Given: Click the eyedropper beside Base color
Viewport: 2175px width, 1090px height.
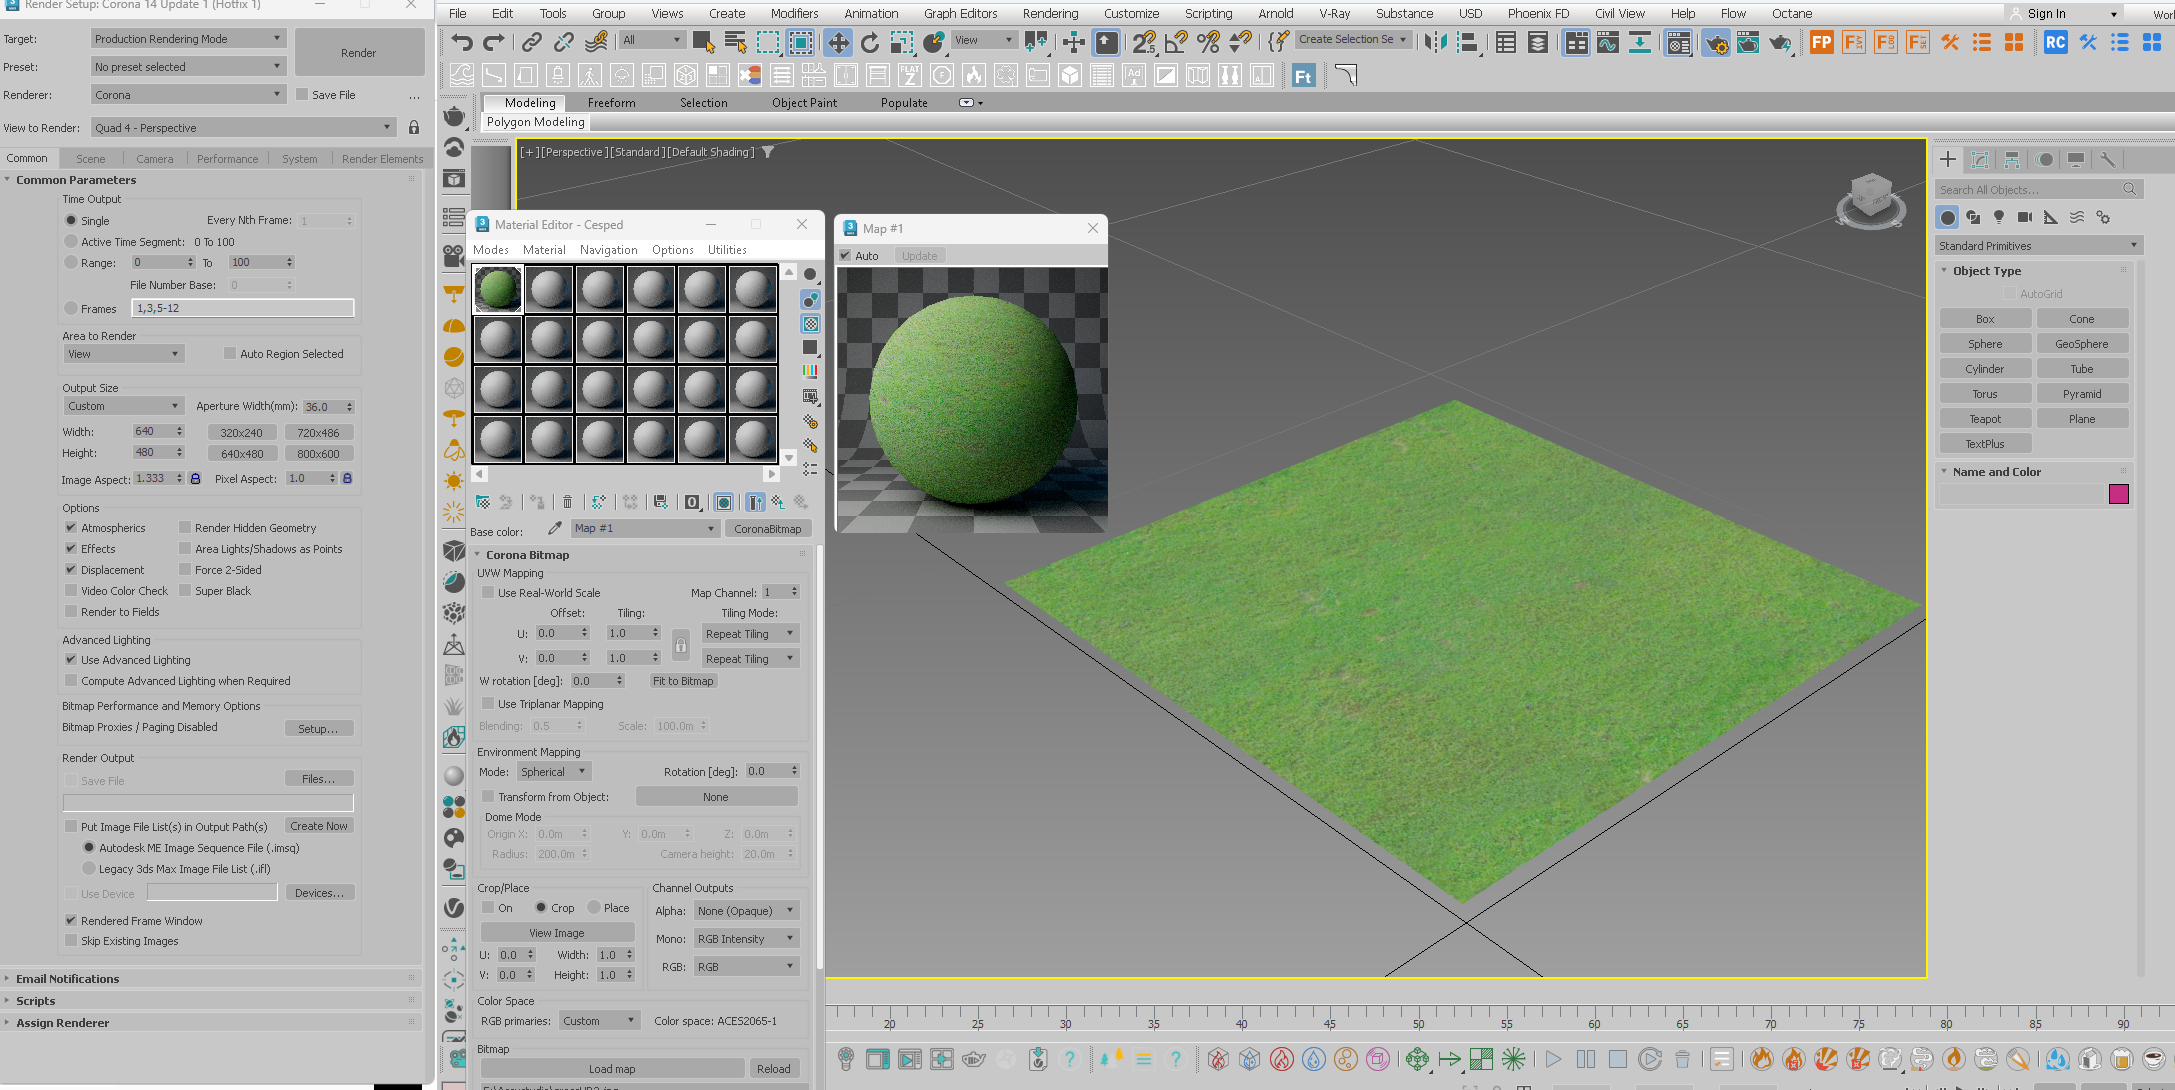Looking at the screenshot, I should pos(555,528).
